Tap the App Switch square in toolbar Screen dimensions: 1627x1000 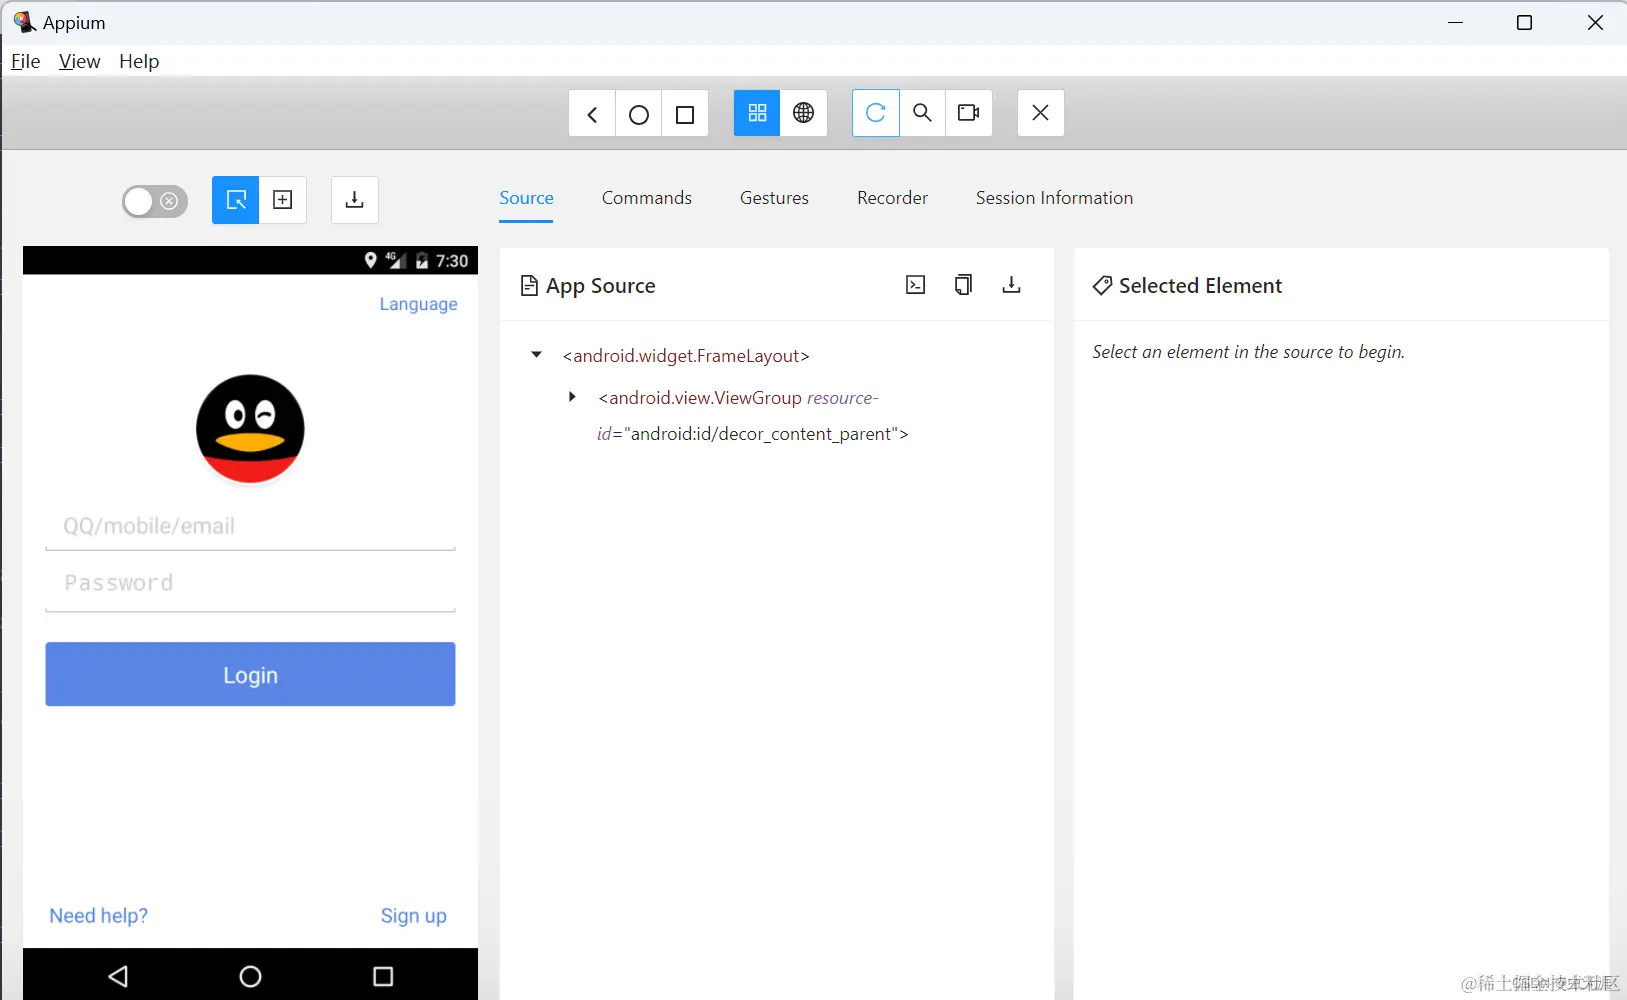[685, 114]
